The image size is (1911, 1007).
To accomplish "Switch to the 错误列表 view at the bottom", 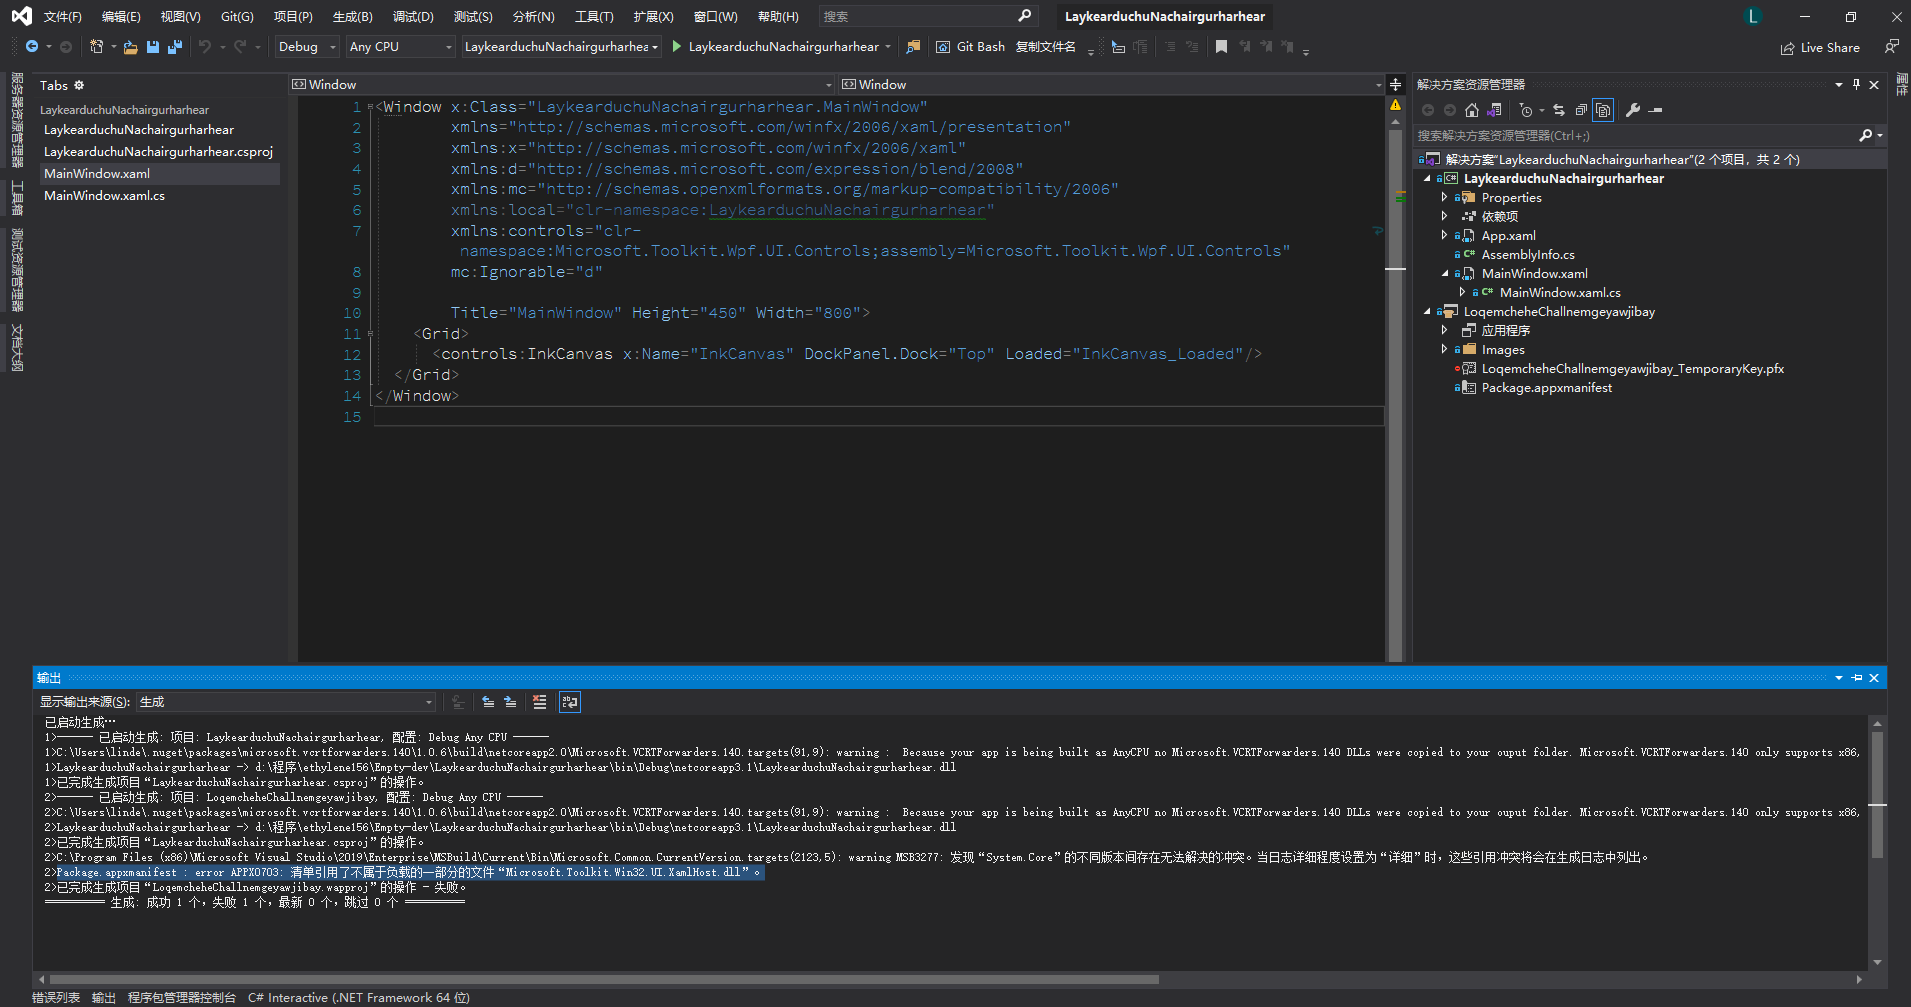I will (x=55, y=997).
